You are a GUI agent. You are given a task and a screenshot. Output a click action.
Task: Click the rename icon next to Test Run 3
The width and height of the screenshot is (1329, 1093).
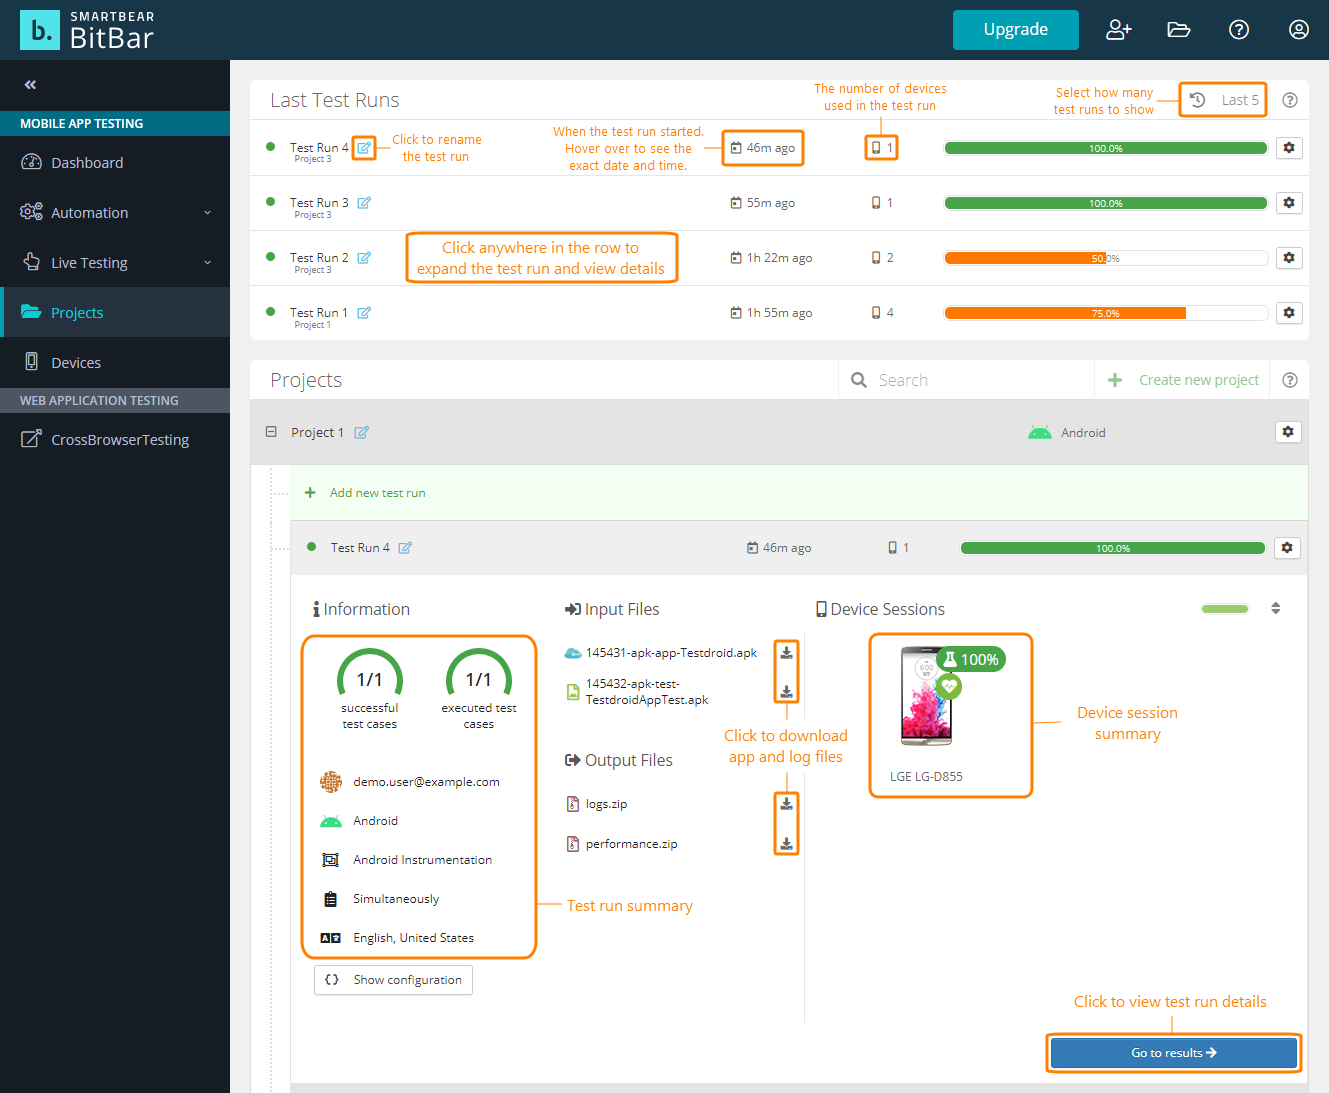pos(364,203)
